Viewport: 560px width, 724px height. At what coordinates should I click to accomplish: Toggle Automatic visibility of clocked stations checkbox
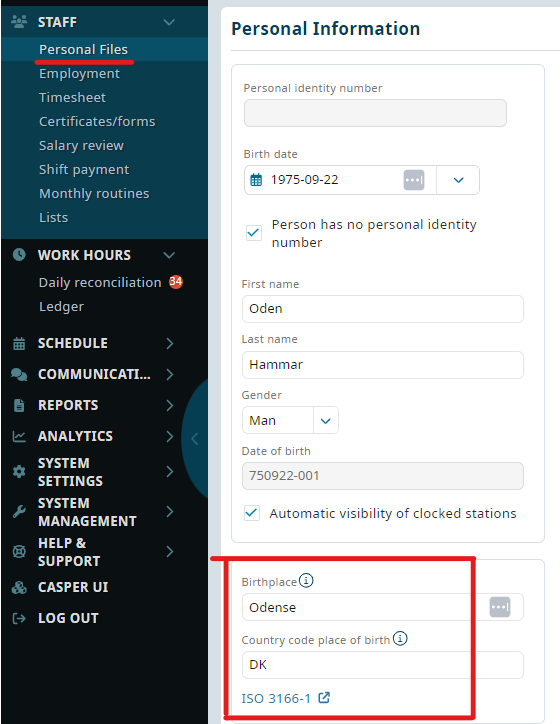click(252, 513)
